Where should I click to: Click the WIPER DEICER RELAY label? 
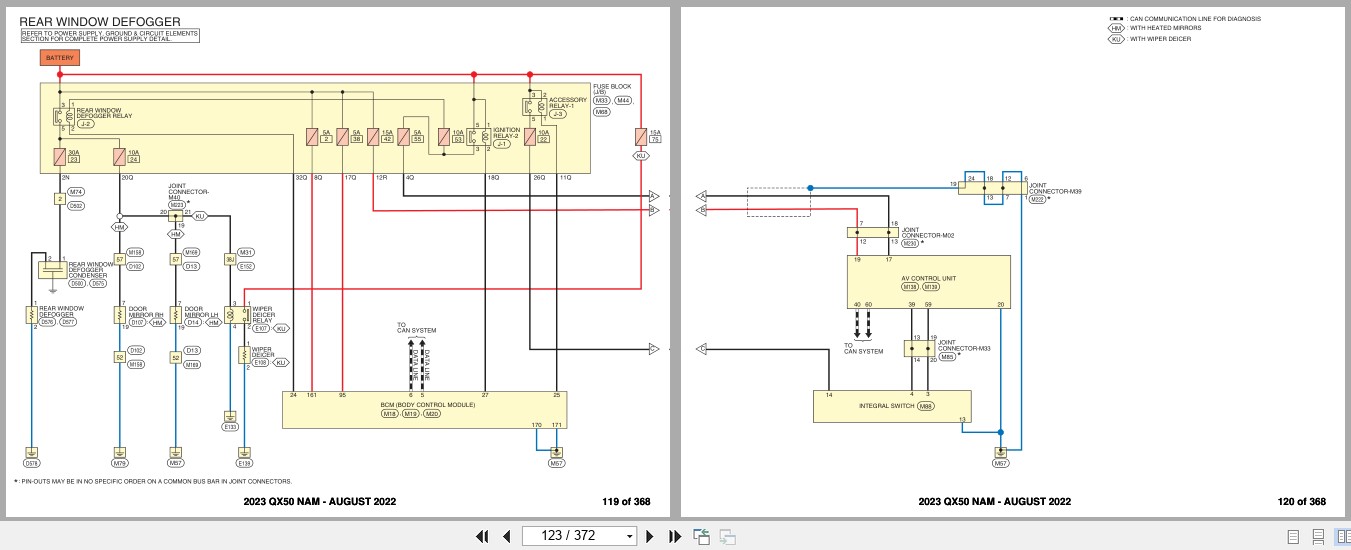click(x=263, y=314)
